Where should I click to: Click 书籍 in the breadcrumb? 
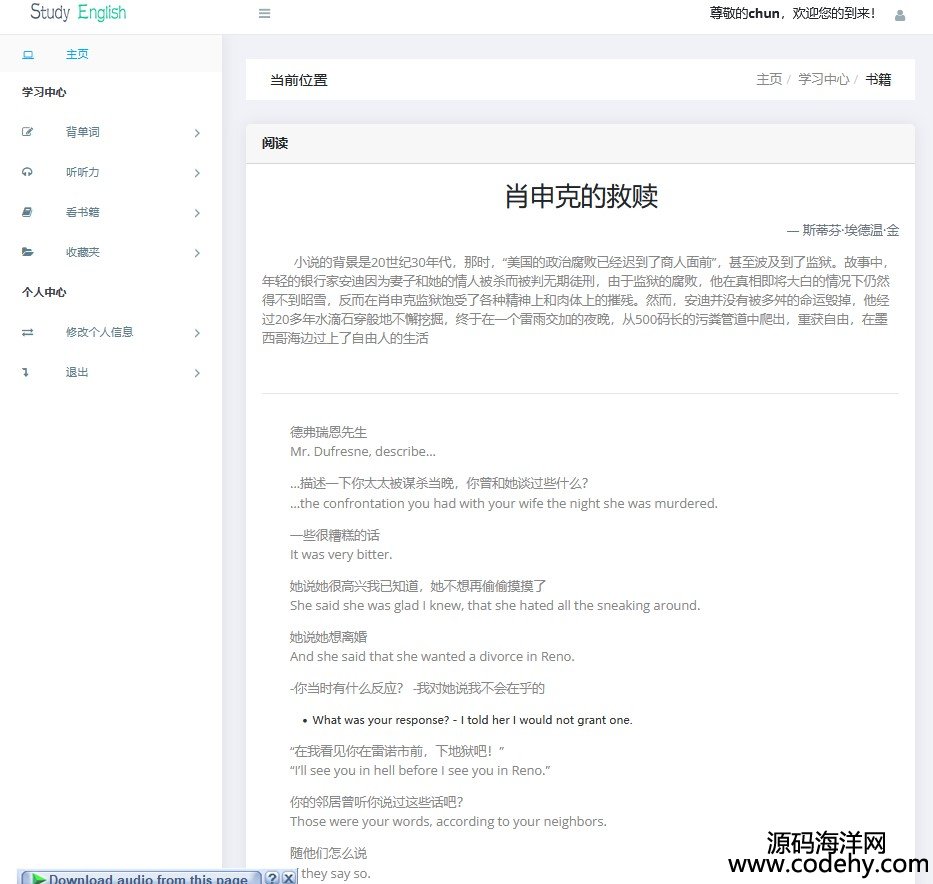pyautogui.click(x=878, y=80)
